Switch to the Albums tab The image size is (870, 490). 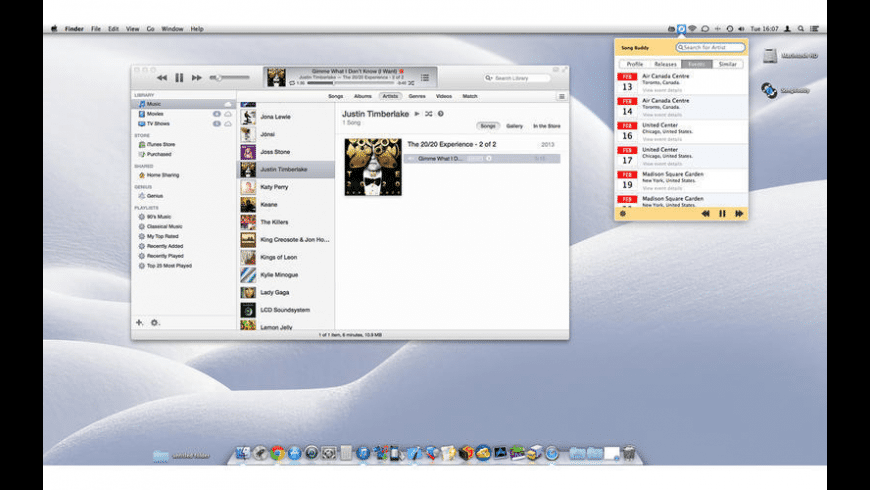click(362, 96)
